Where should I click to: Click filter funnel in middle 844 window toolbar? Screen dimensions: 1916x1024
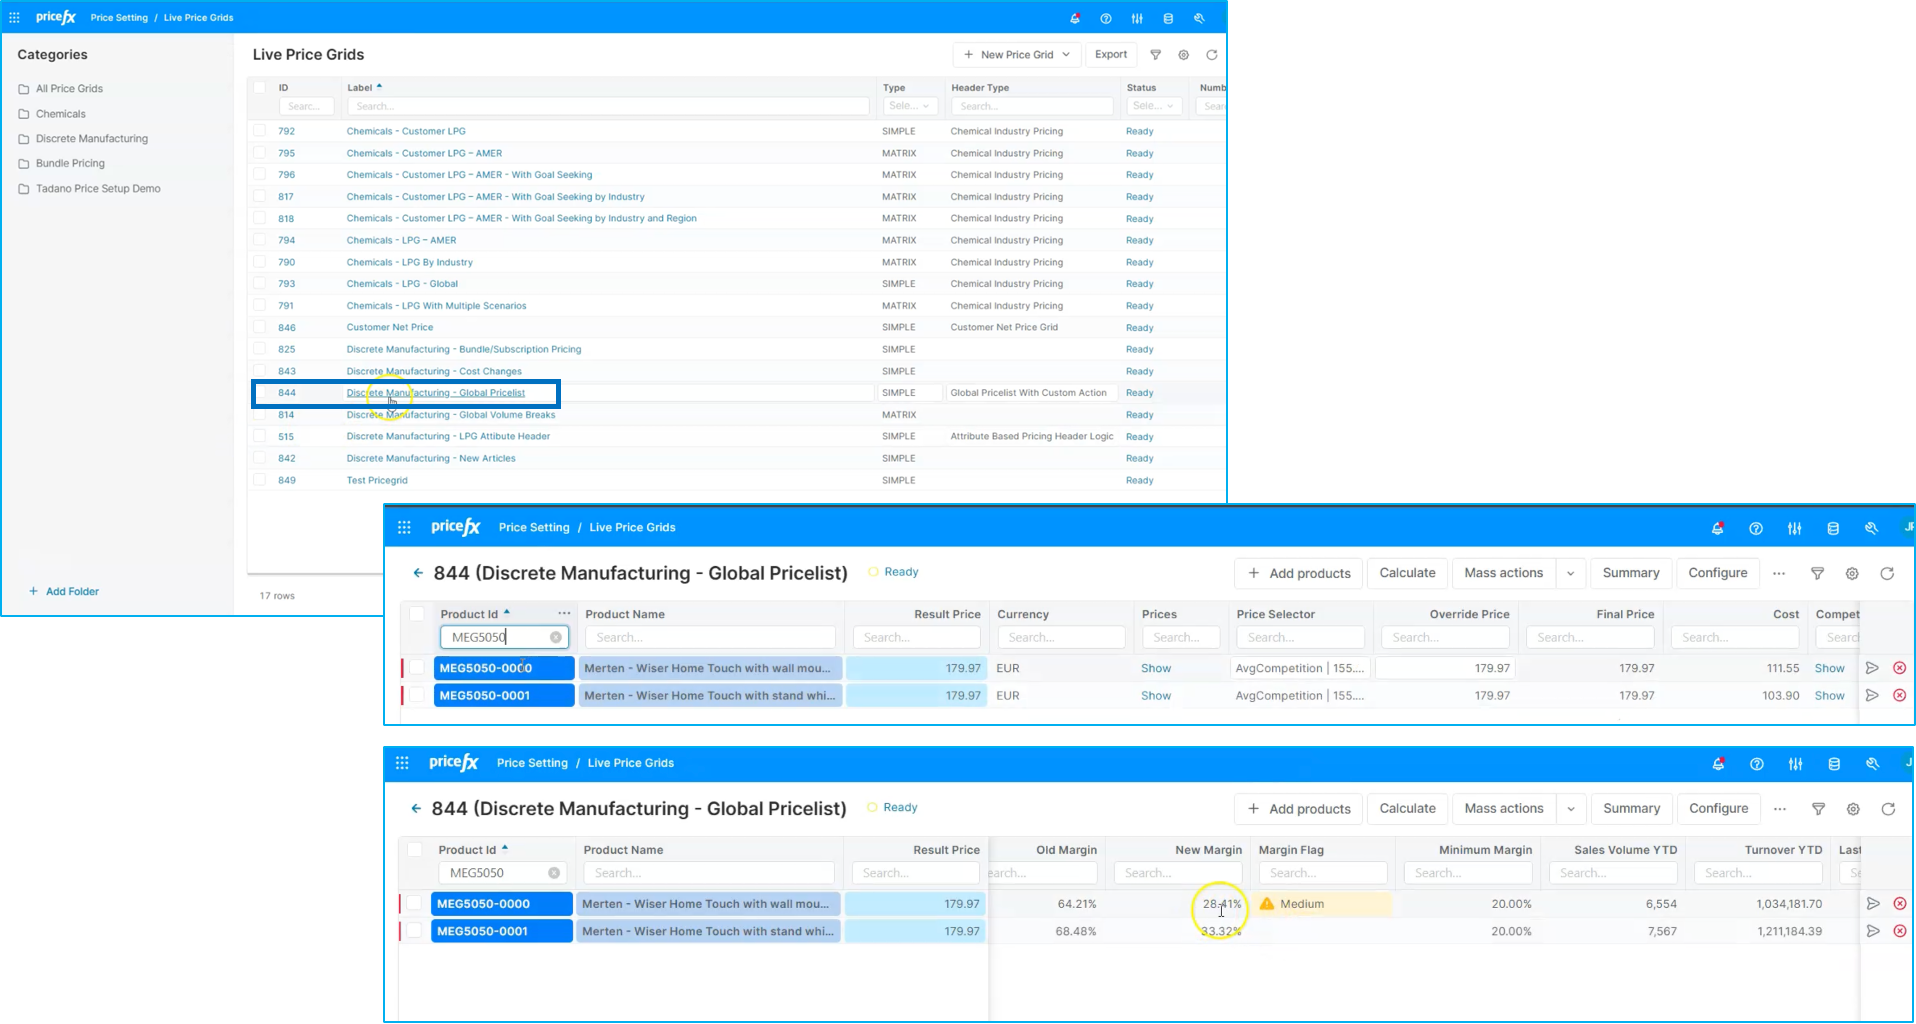pyautogui.click(x=1818, y=574)
